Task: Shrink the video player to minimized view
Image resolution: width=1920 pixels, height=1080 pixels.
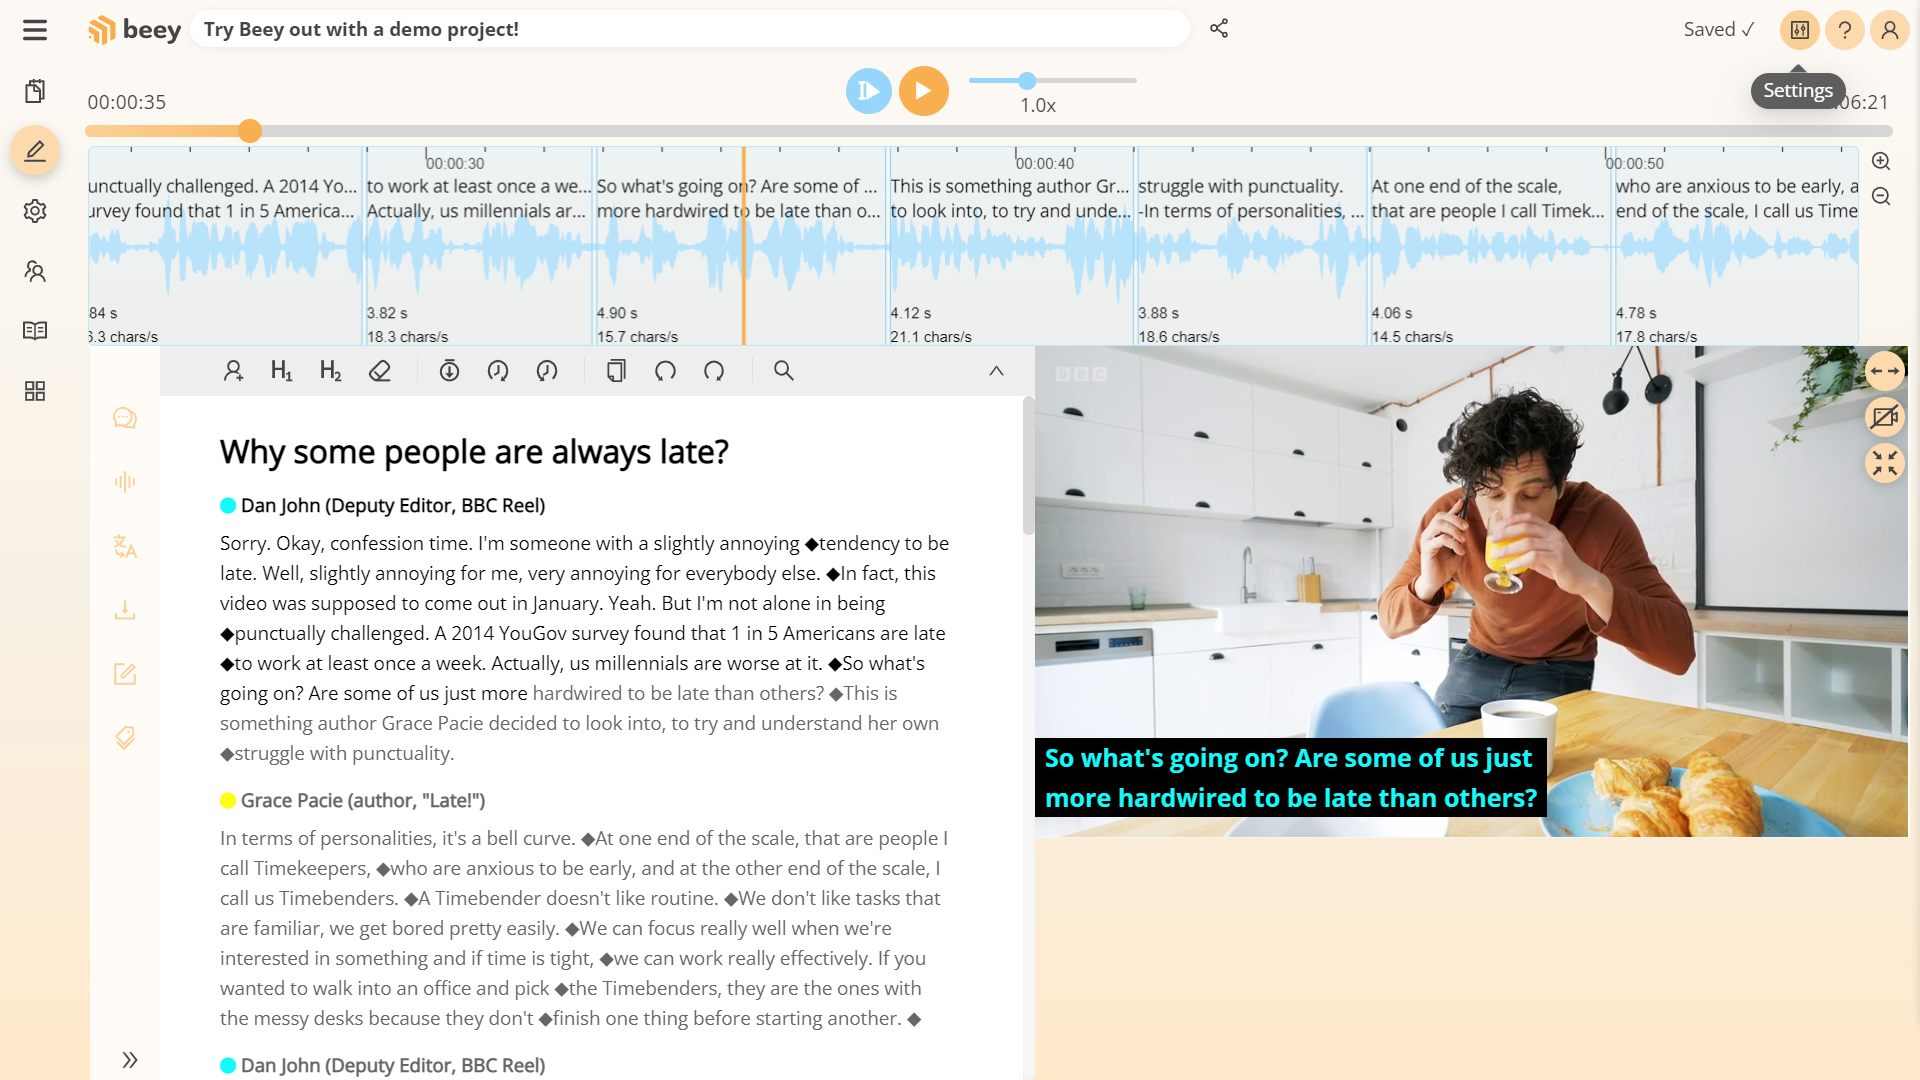Action: 1886,463
